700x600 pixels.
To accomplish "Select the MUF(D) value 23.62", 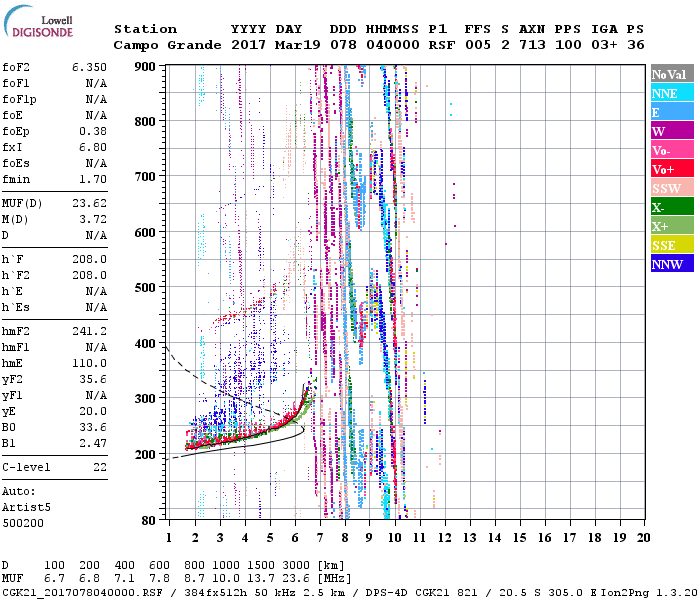I will click(x=89, y=201).
